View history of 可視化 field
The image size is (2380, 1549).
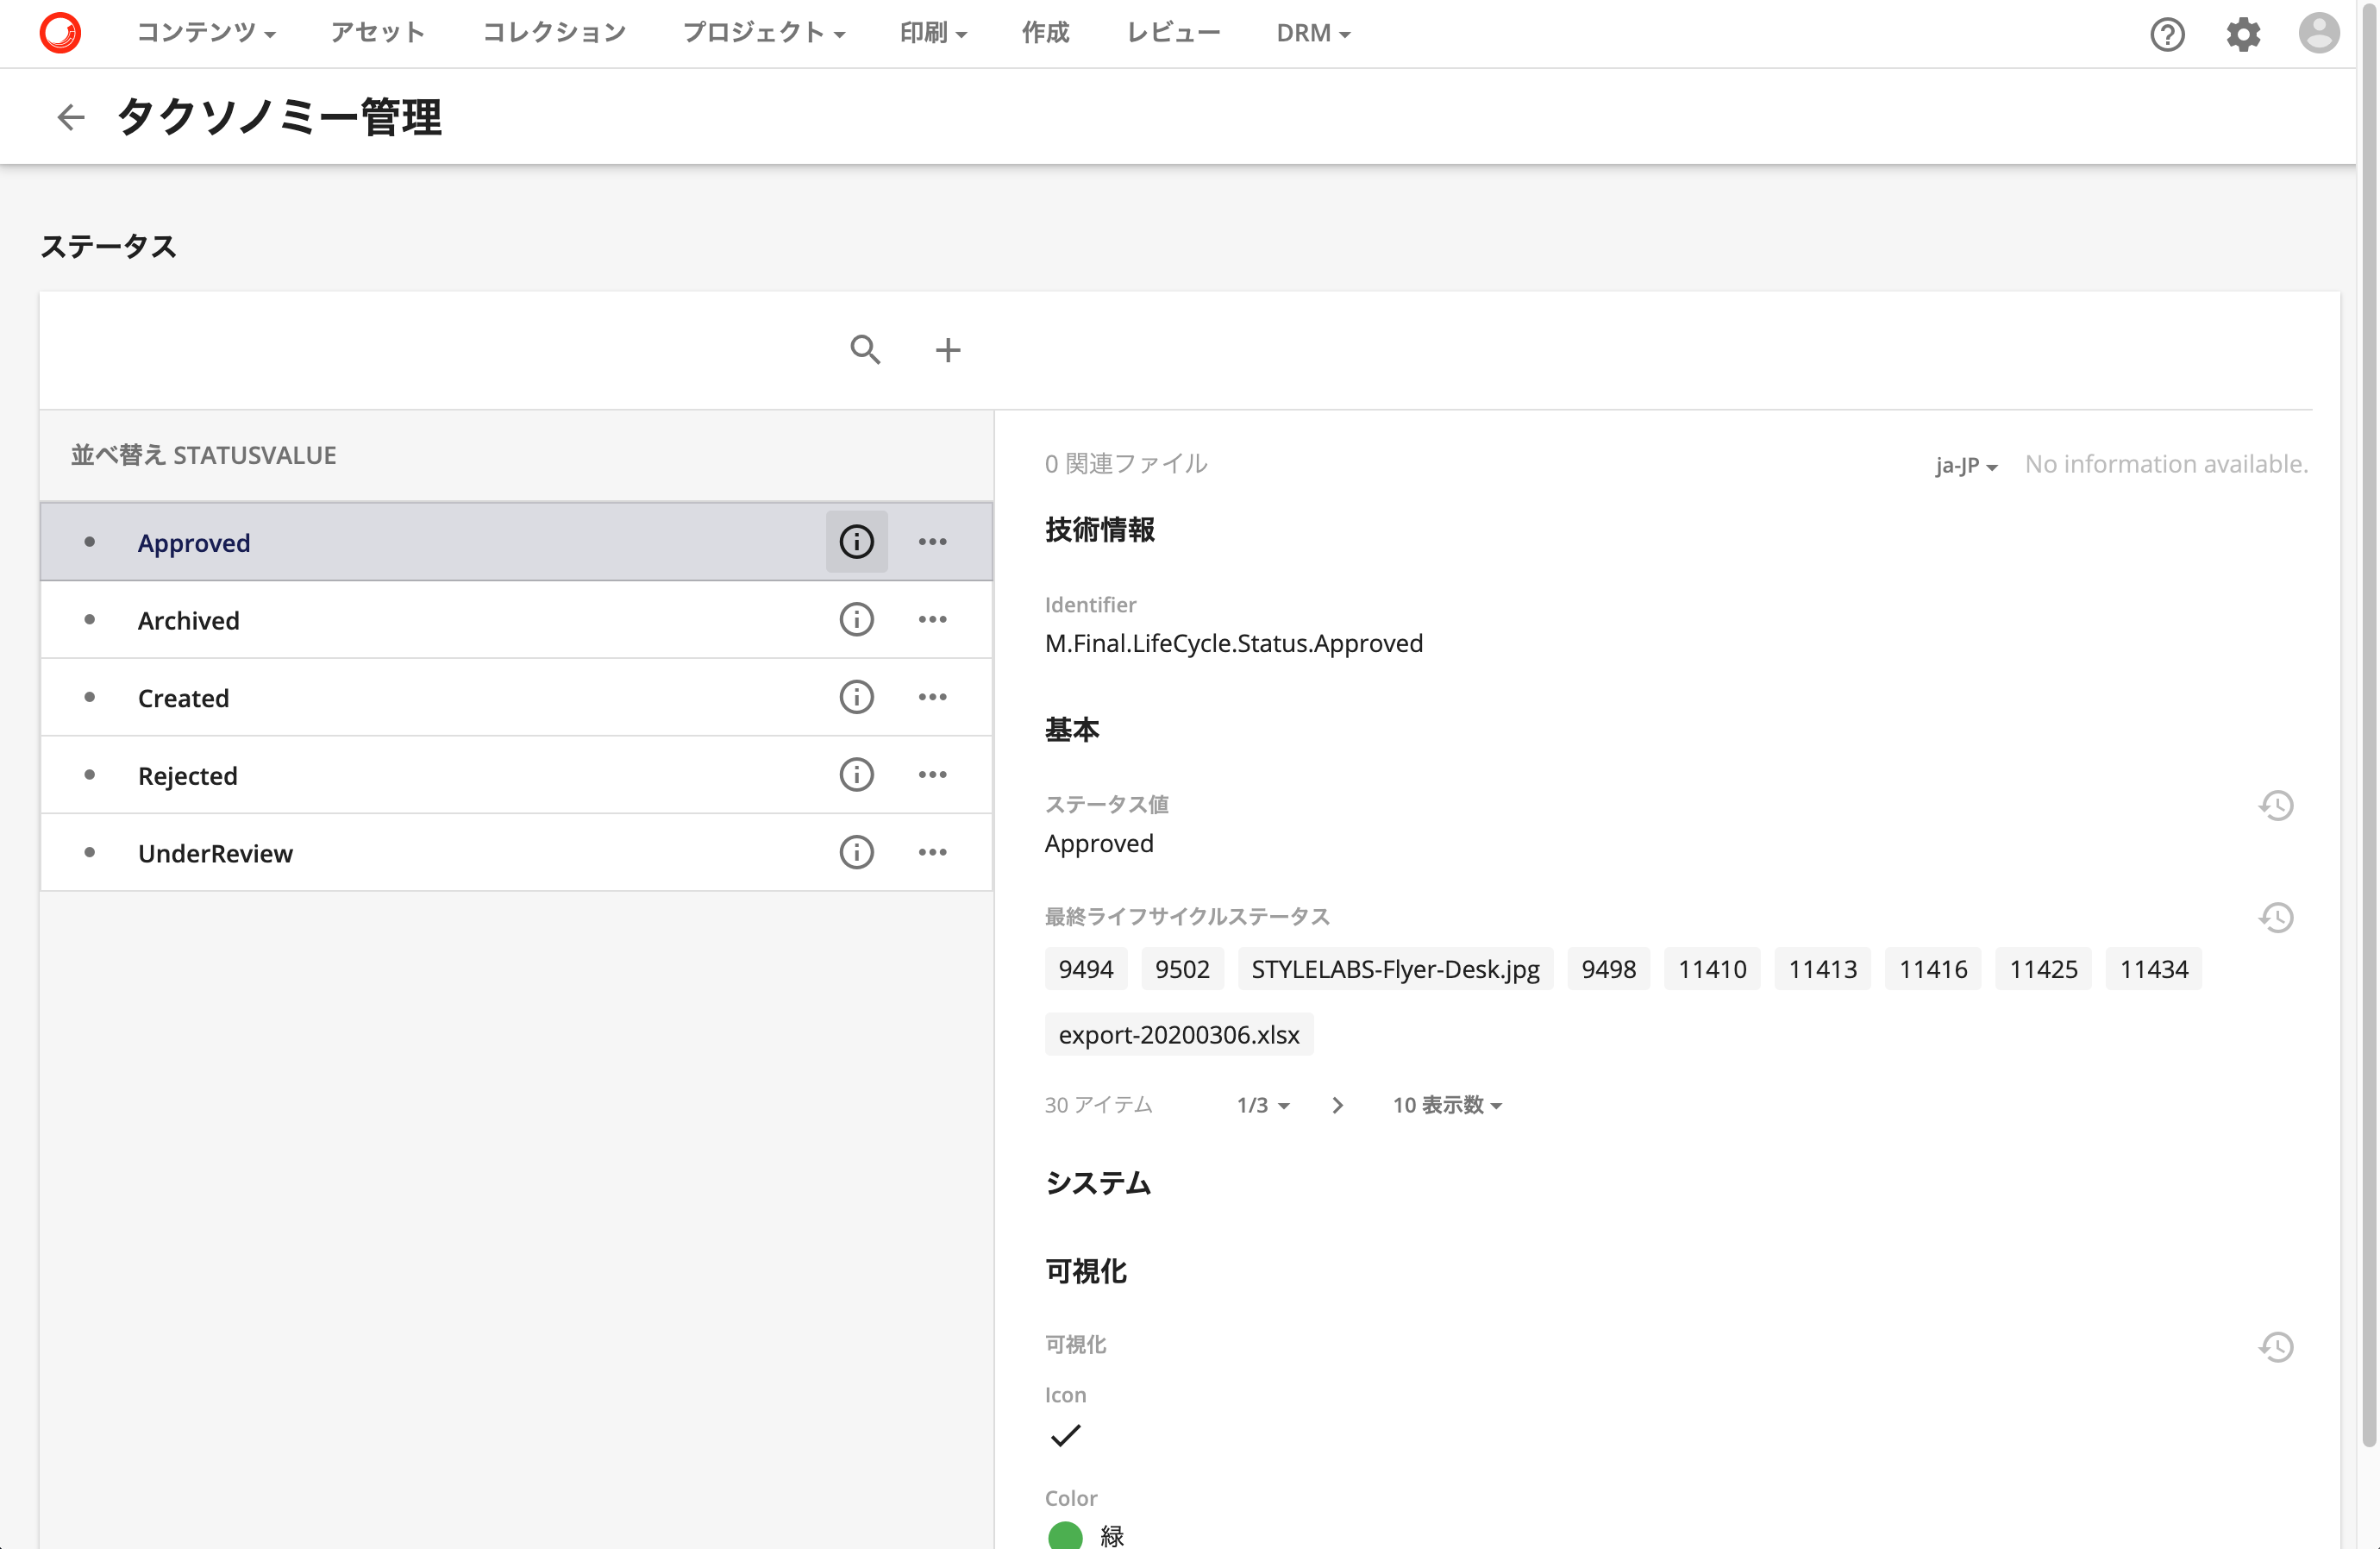point(2276,1347)
